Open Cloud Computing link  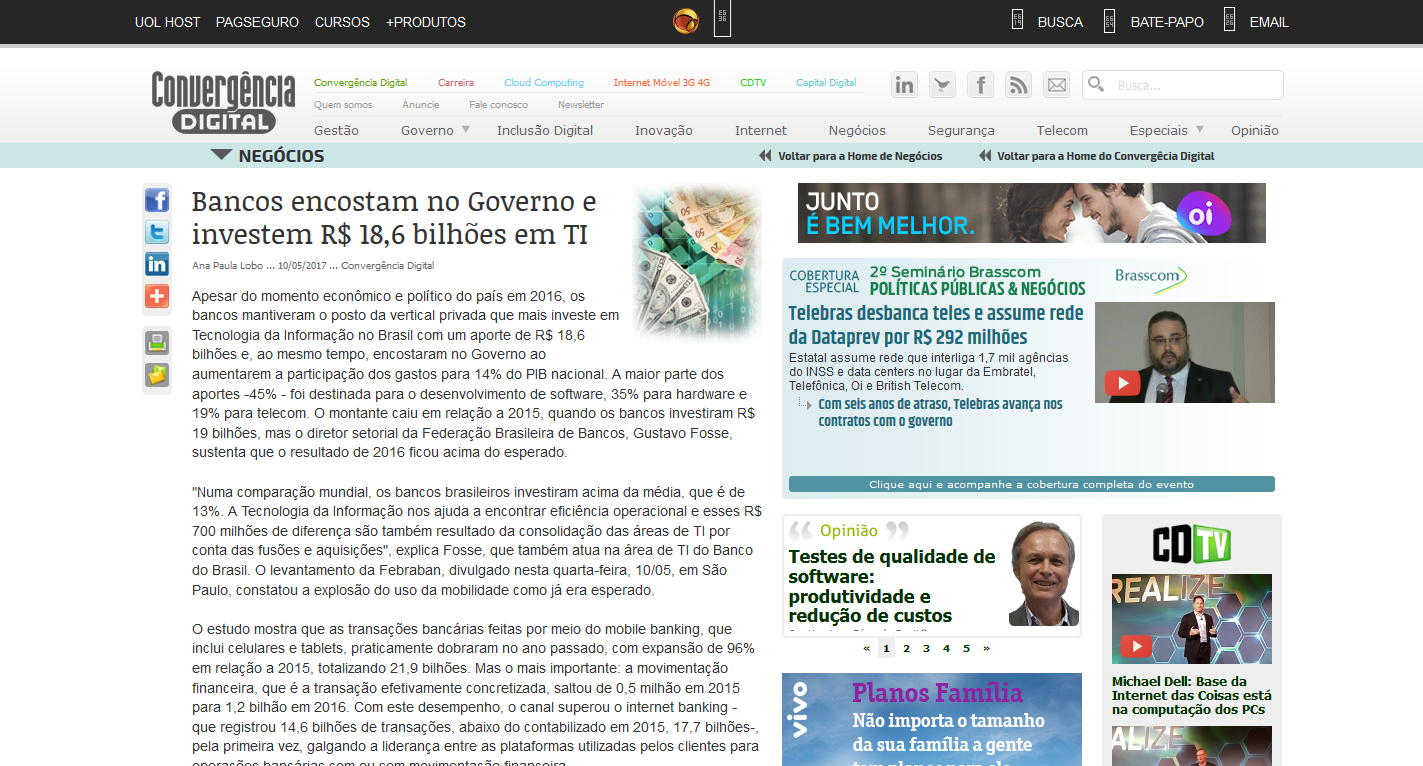(x=544, y=83)
